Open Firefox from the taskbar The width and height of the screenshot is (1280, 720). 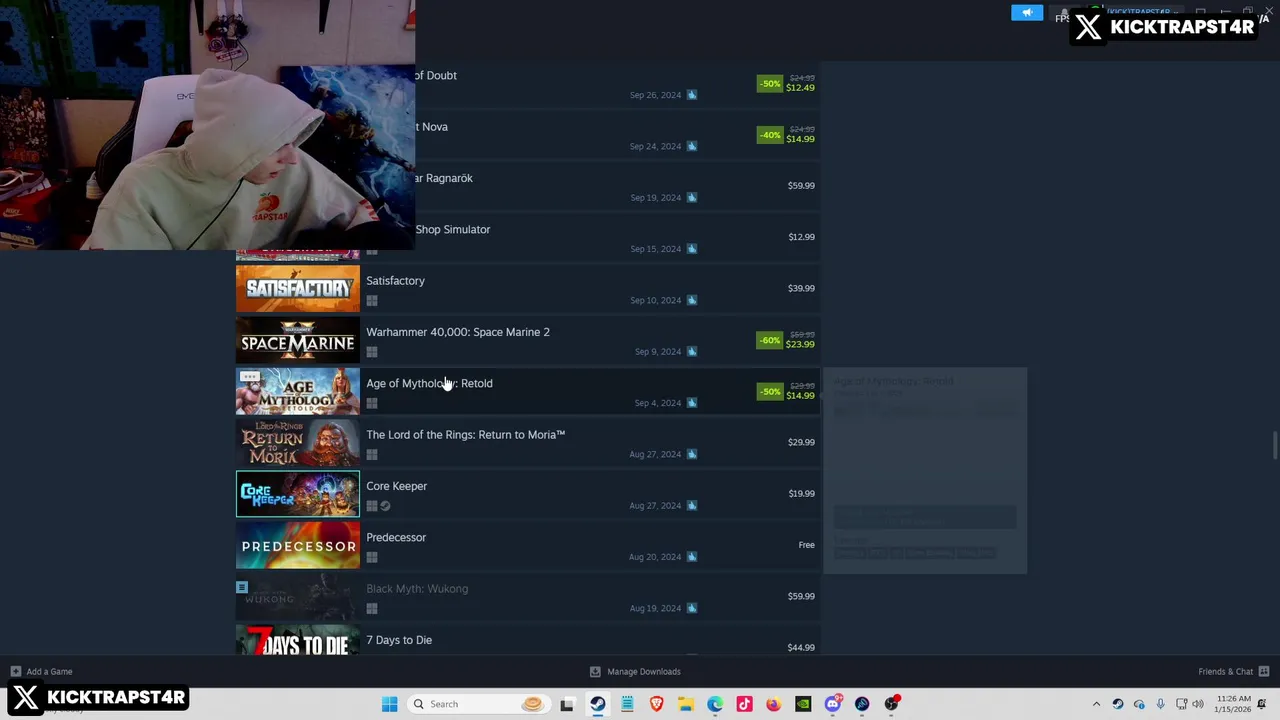pos(774,704)
